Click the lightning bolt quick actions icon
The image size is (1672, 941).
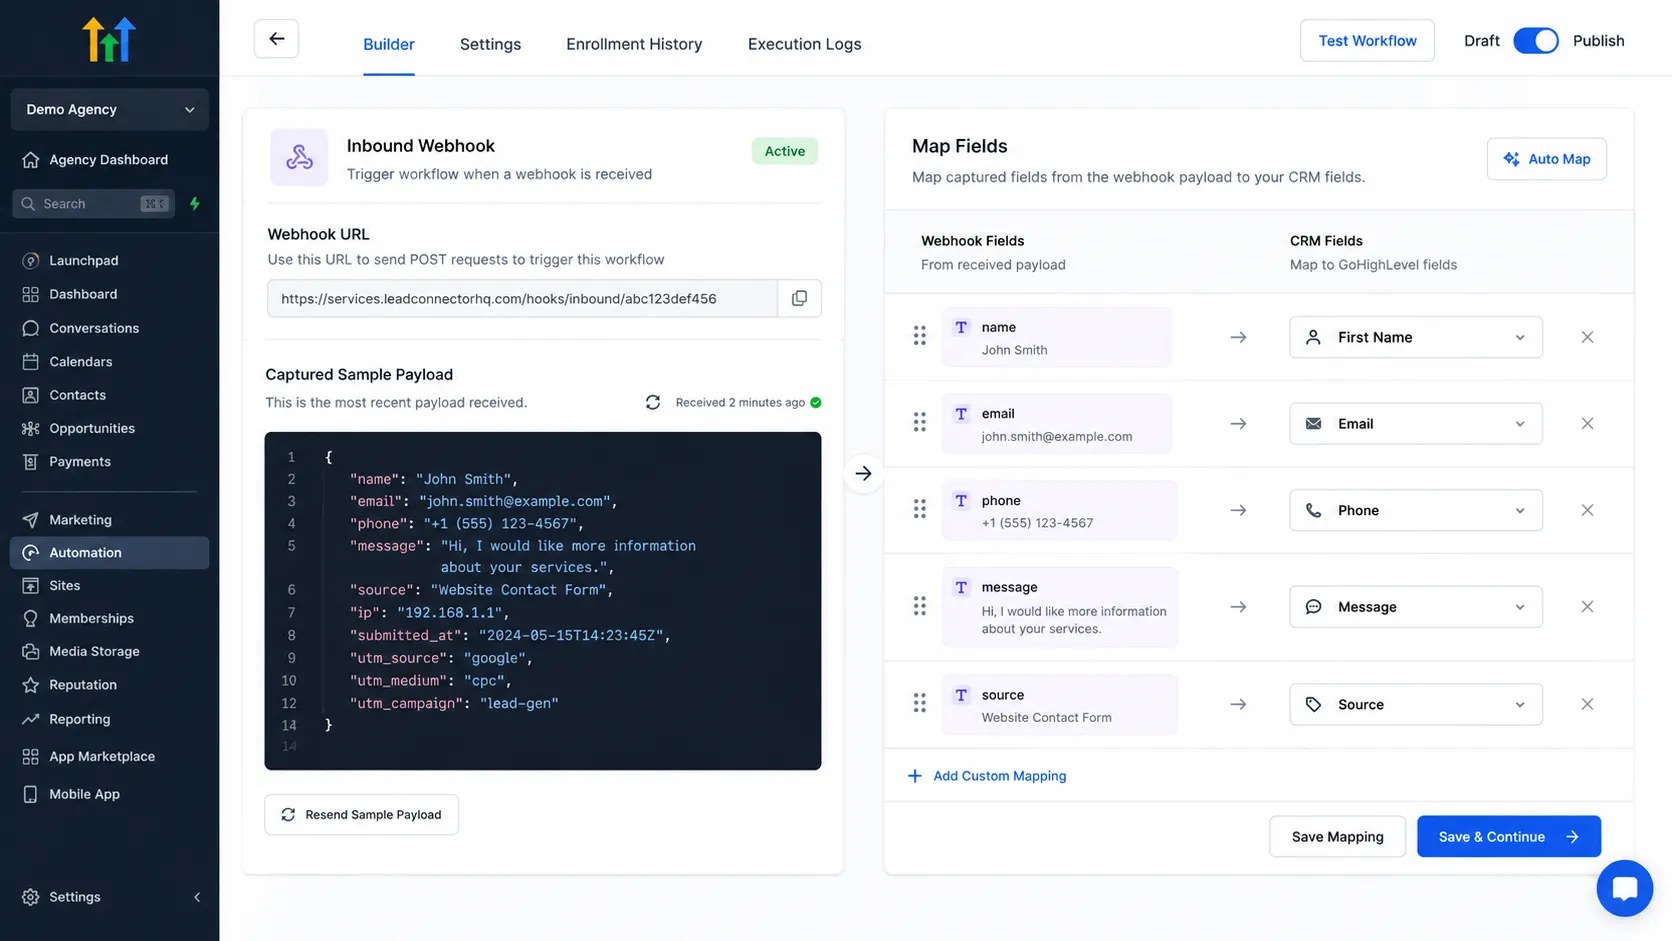click(195, 203)
